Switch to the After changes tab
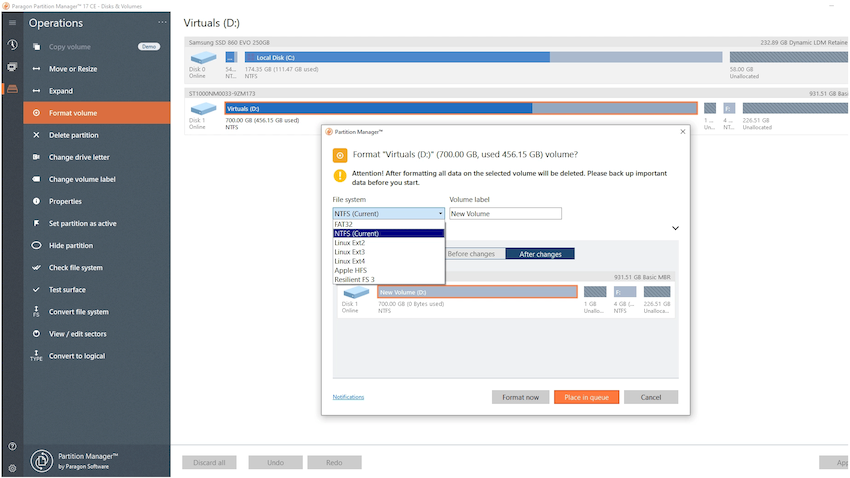This screenshot has width=850, height=478. coord(540,254)
